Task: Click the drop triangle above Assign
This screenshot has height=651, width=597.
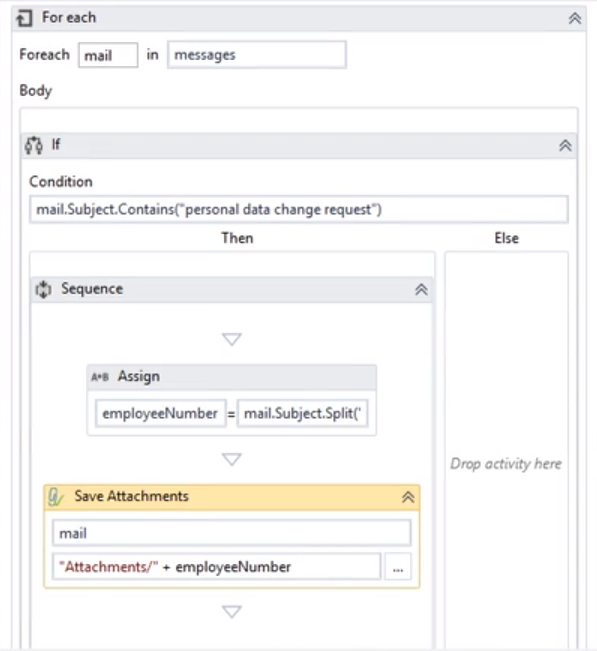Action: (x=232, y=339)
